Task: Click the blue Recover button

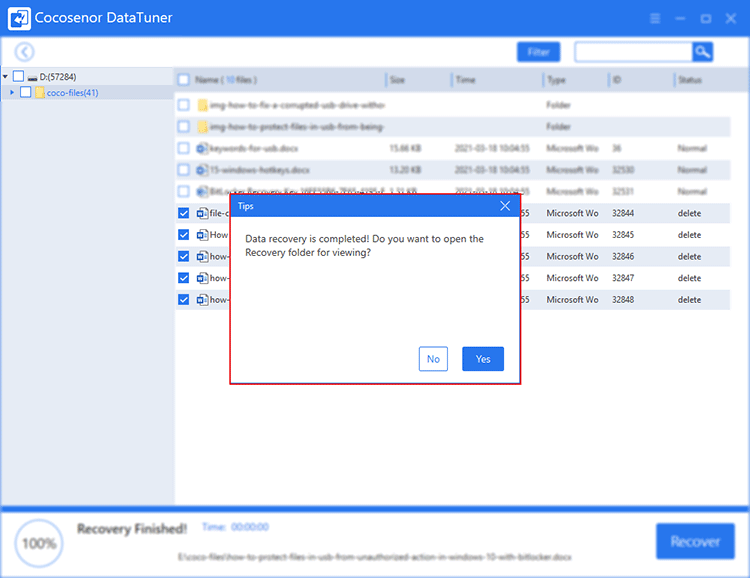Action: click(x=695, y=541)
